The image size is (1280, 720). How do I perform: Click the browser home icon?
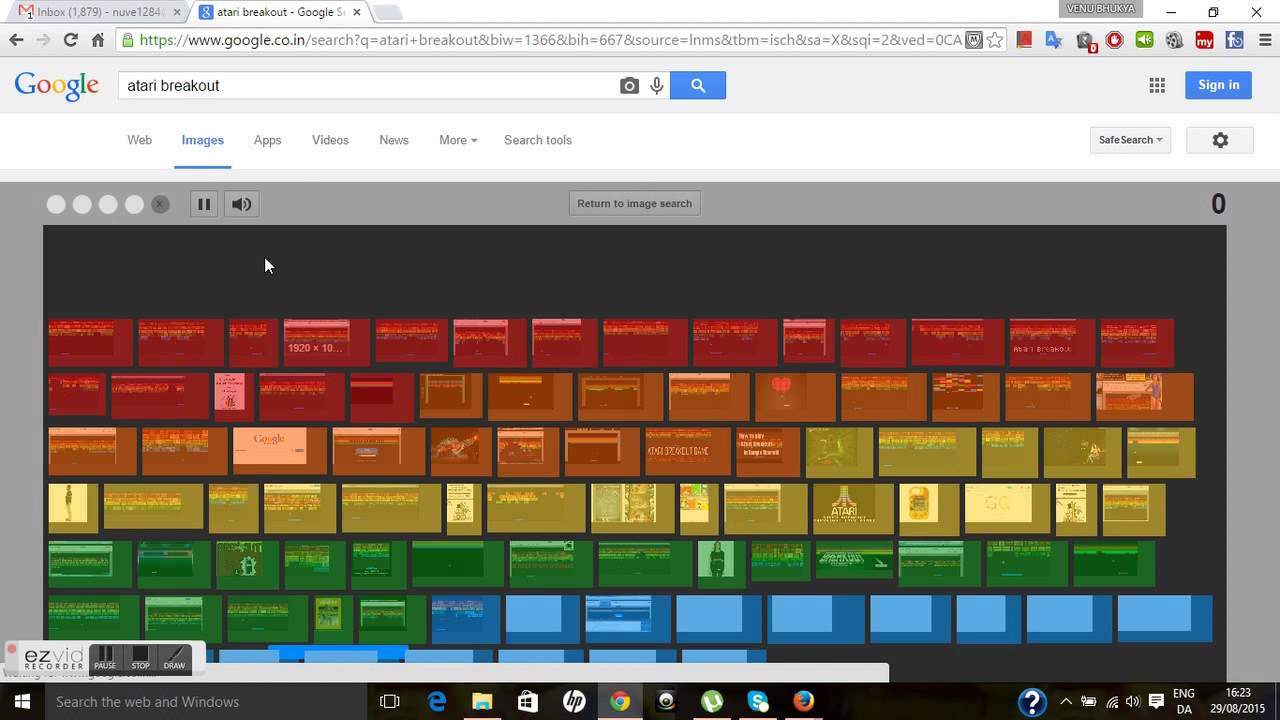pyautogui.click(x=97, y=40)
